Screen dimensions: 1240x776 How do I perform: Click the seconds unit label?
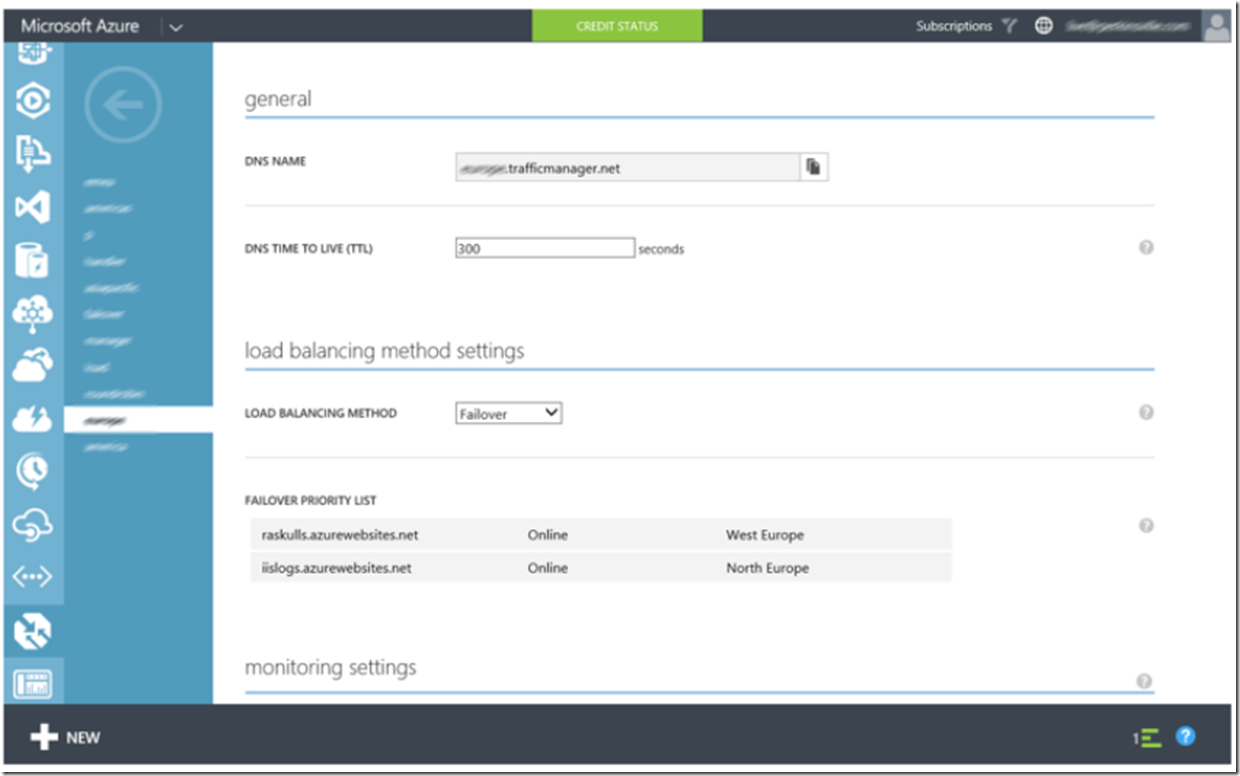(661, 249)
